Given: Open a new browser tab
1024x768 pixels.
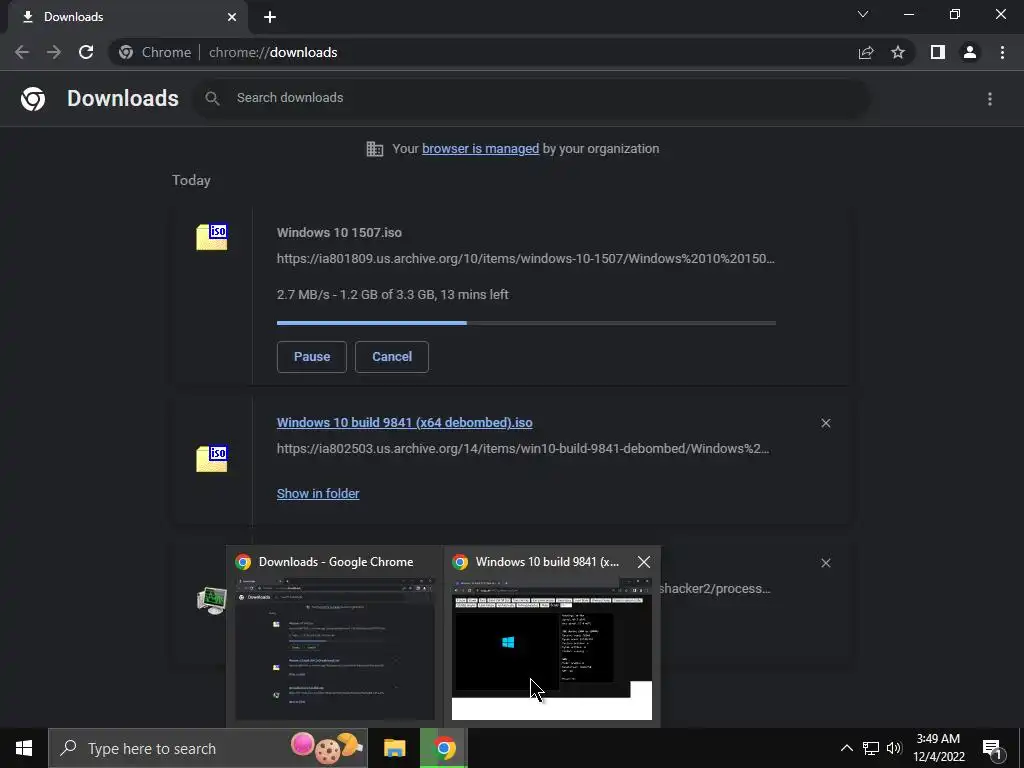Looking at the screenshot, I should click(270, 17).
